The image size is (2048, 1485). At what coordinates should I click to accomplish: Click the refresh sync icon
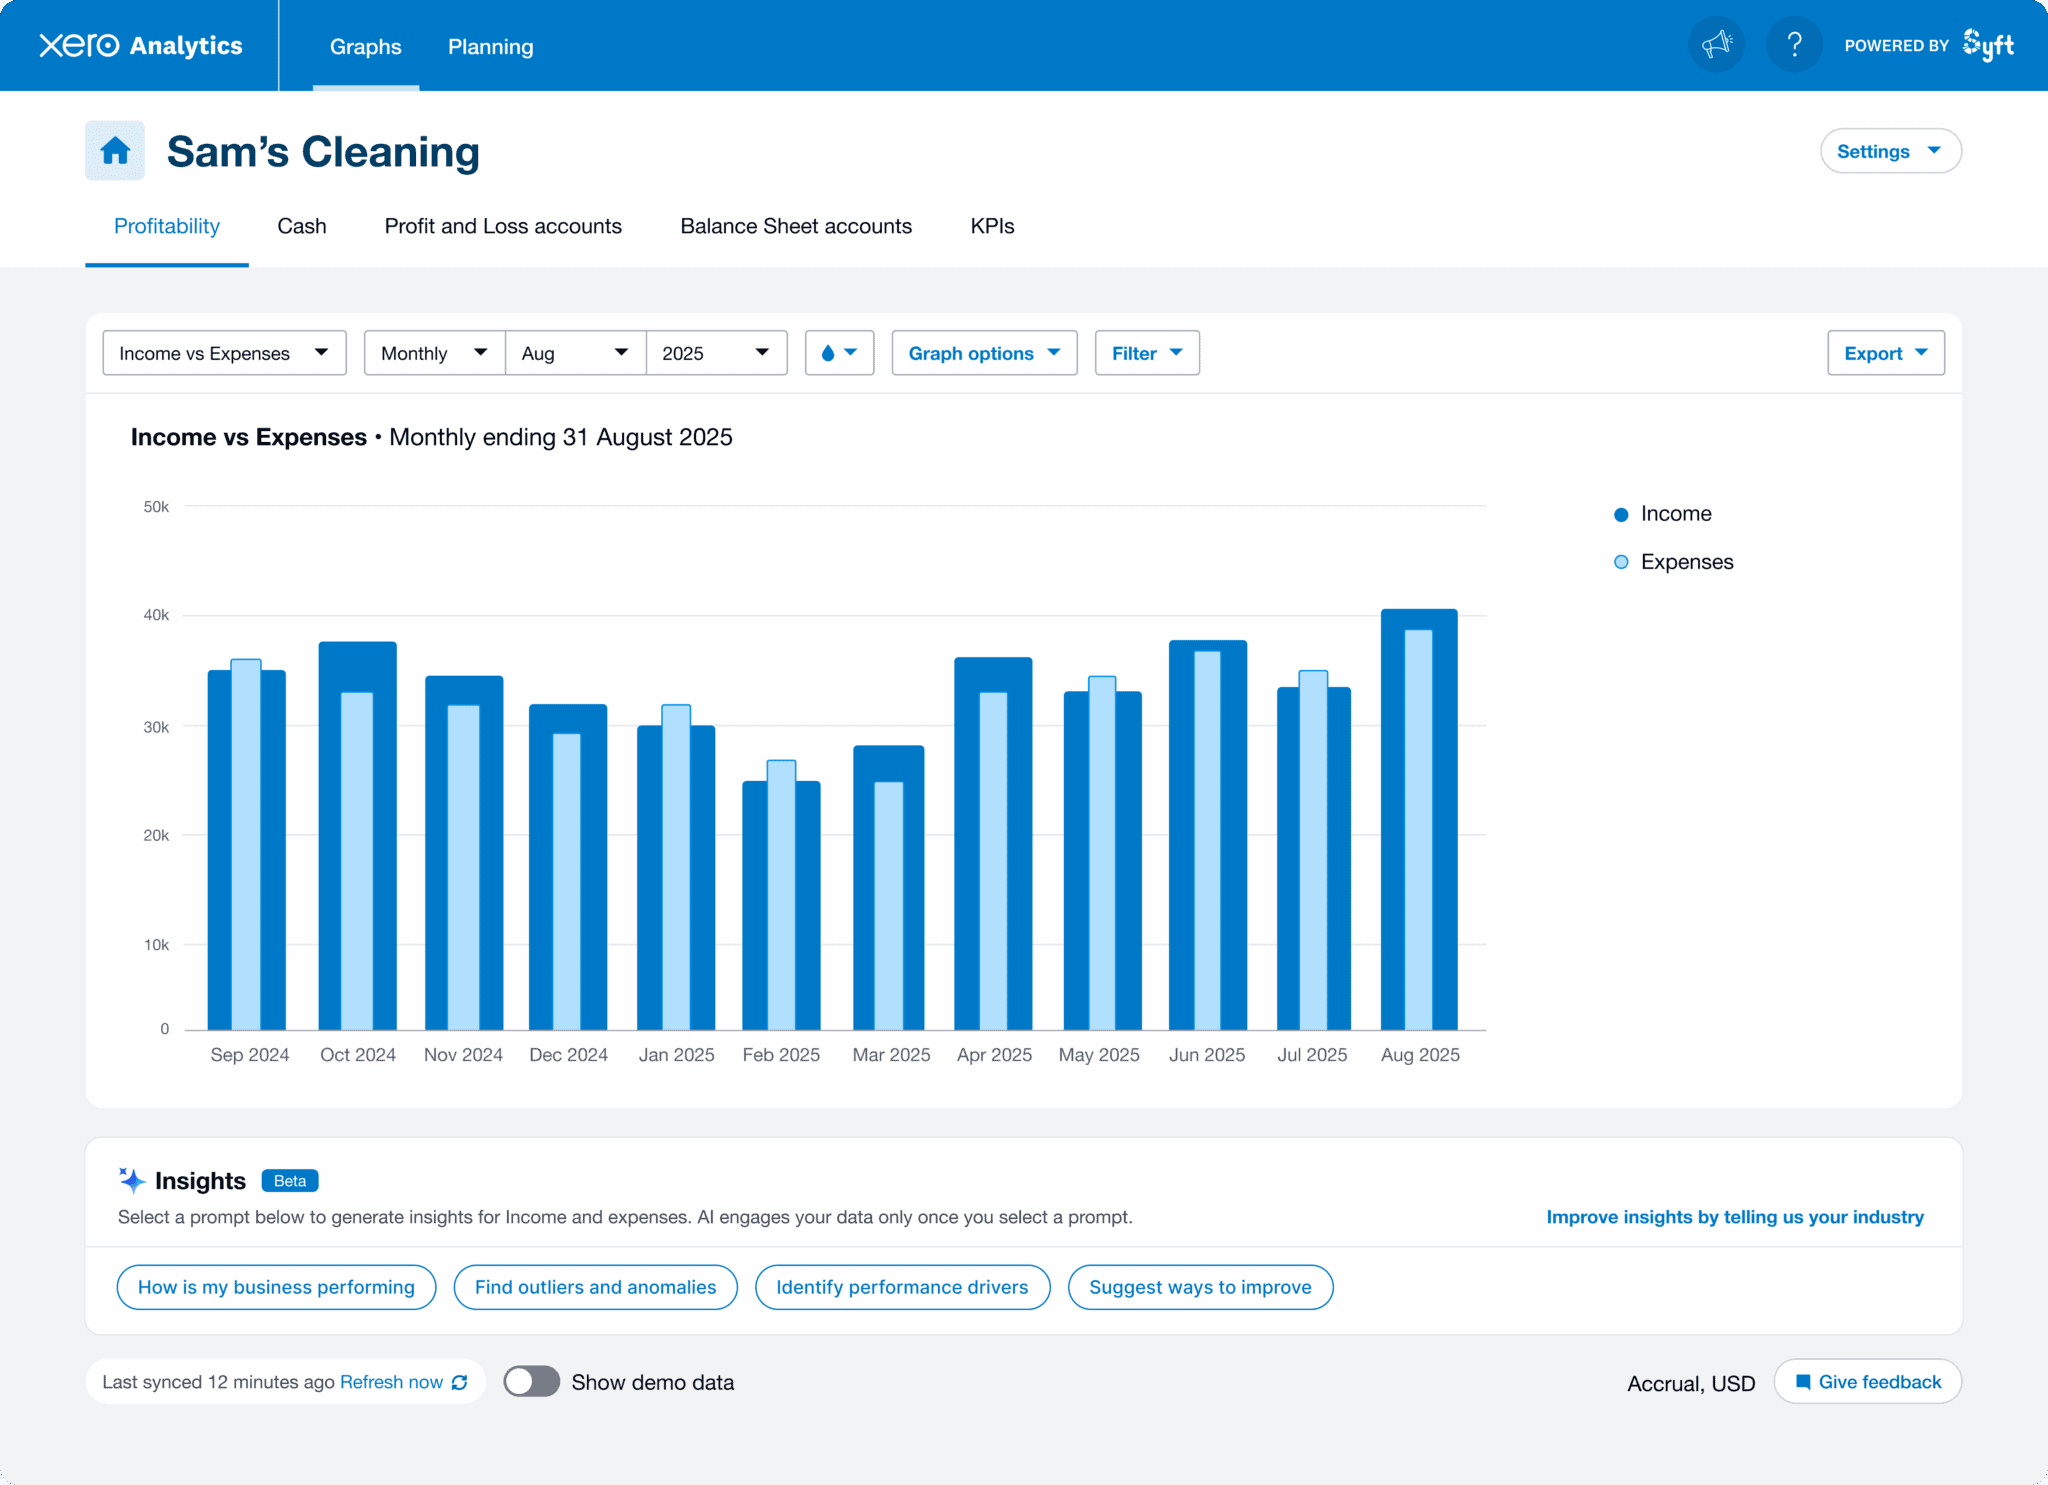click(460, 1382)
